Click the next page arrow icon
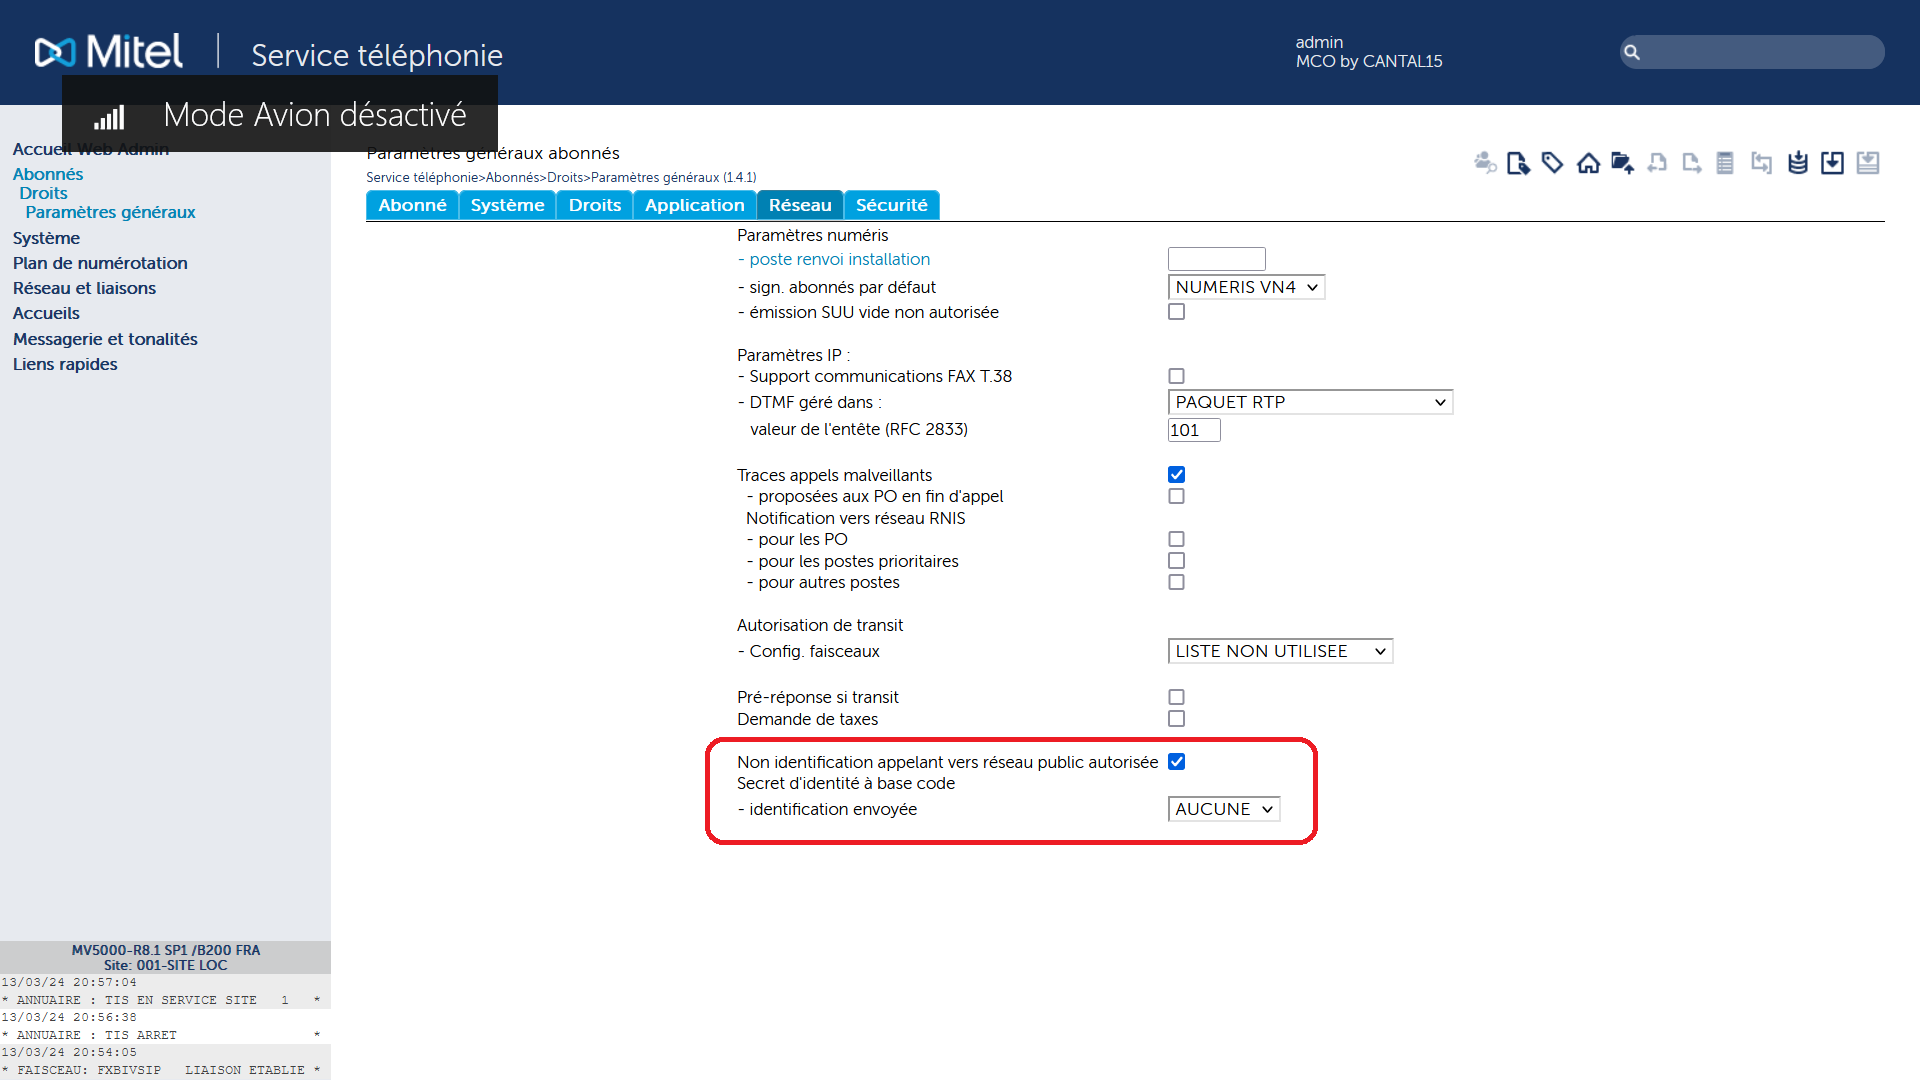Screen dimensions: 1920x1080 [1692, 162]
